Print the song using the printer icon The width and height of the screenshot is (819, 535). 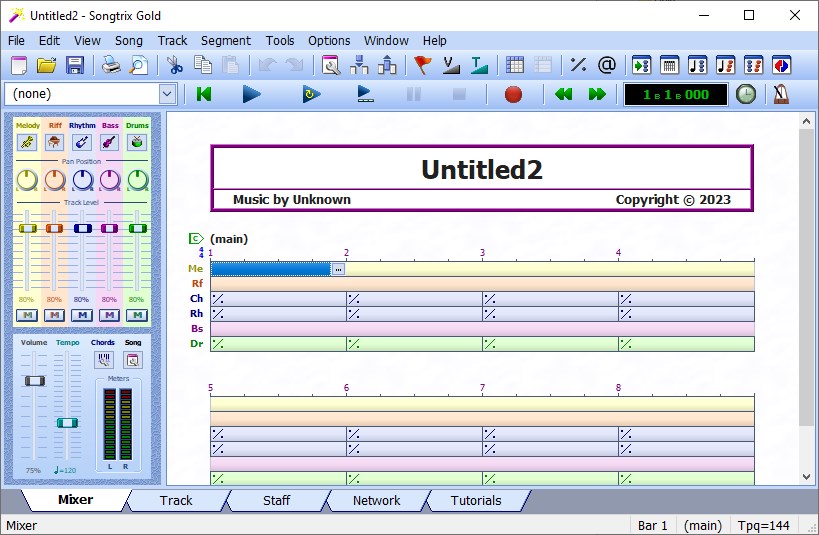tap(111, 65)
